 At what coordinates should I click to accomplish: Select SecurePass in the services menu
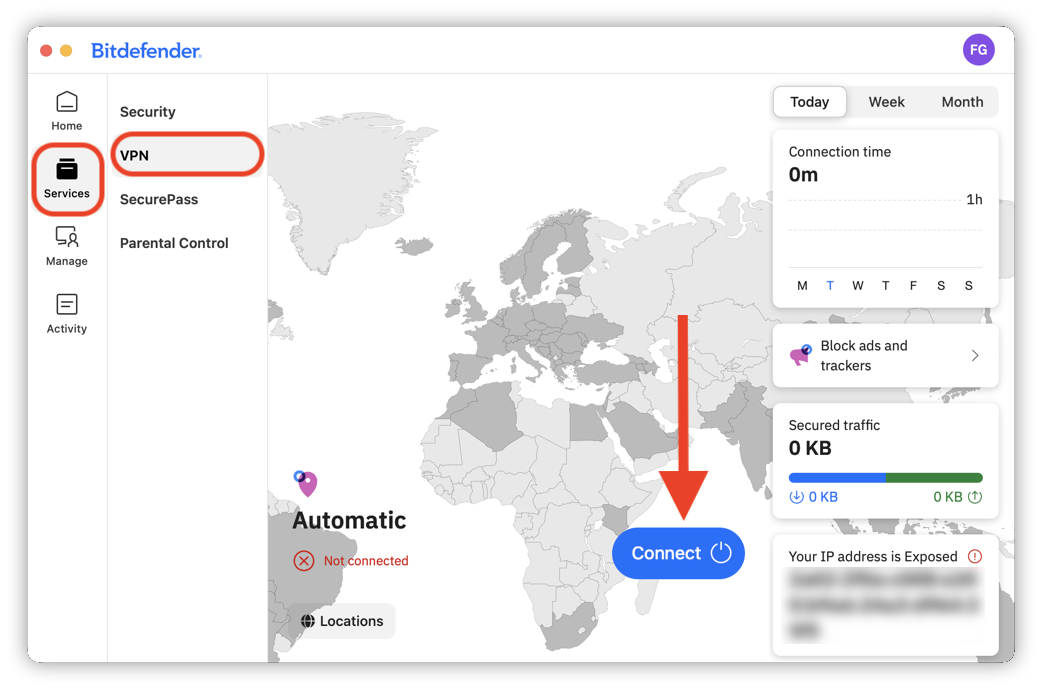click(159, 199)
